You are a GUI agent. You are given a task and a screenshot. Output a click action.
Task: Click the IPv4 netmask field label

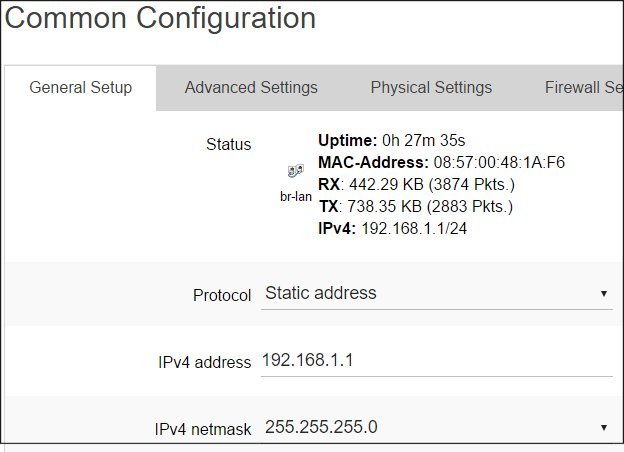click(203, 429)
